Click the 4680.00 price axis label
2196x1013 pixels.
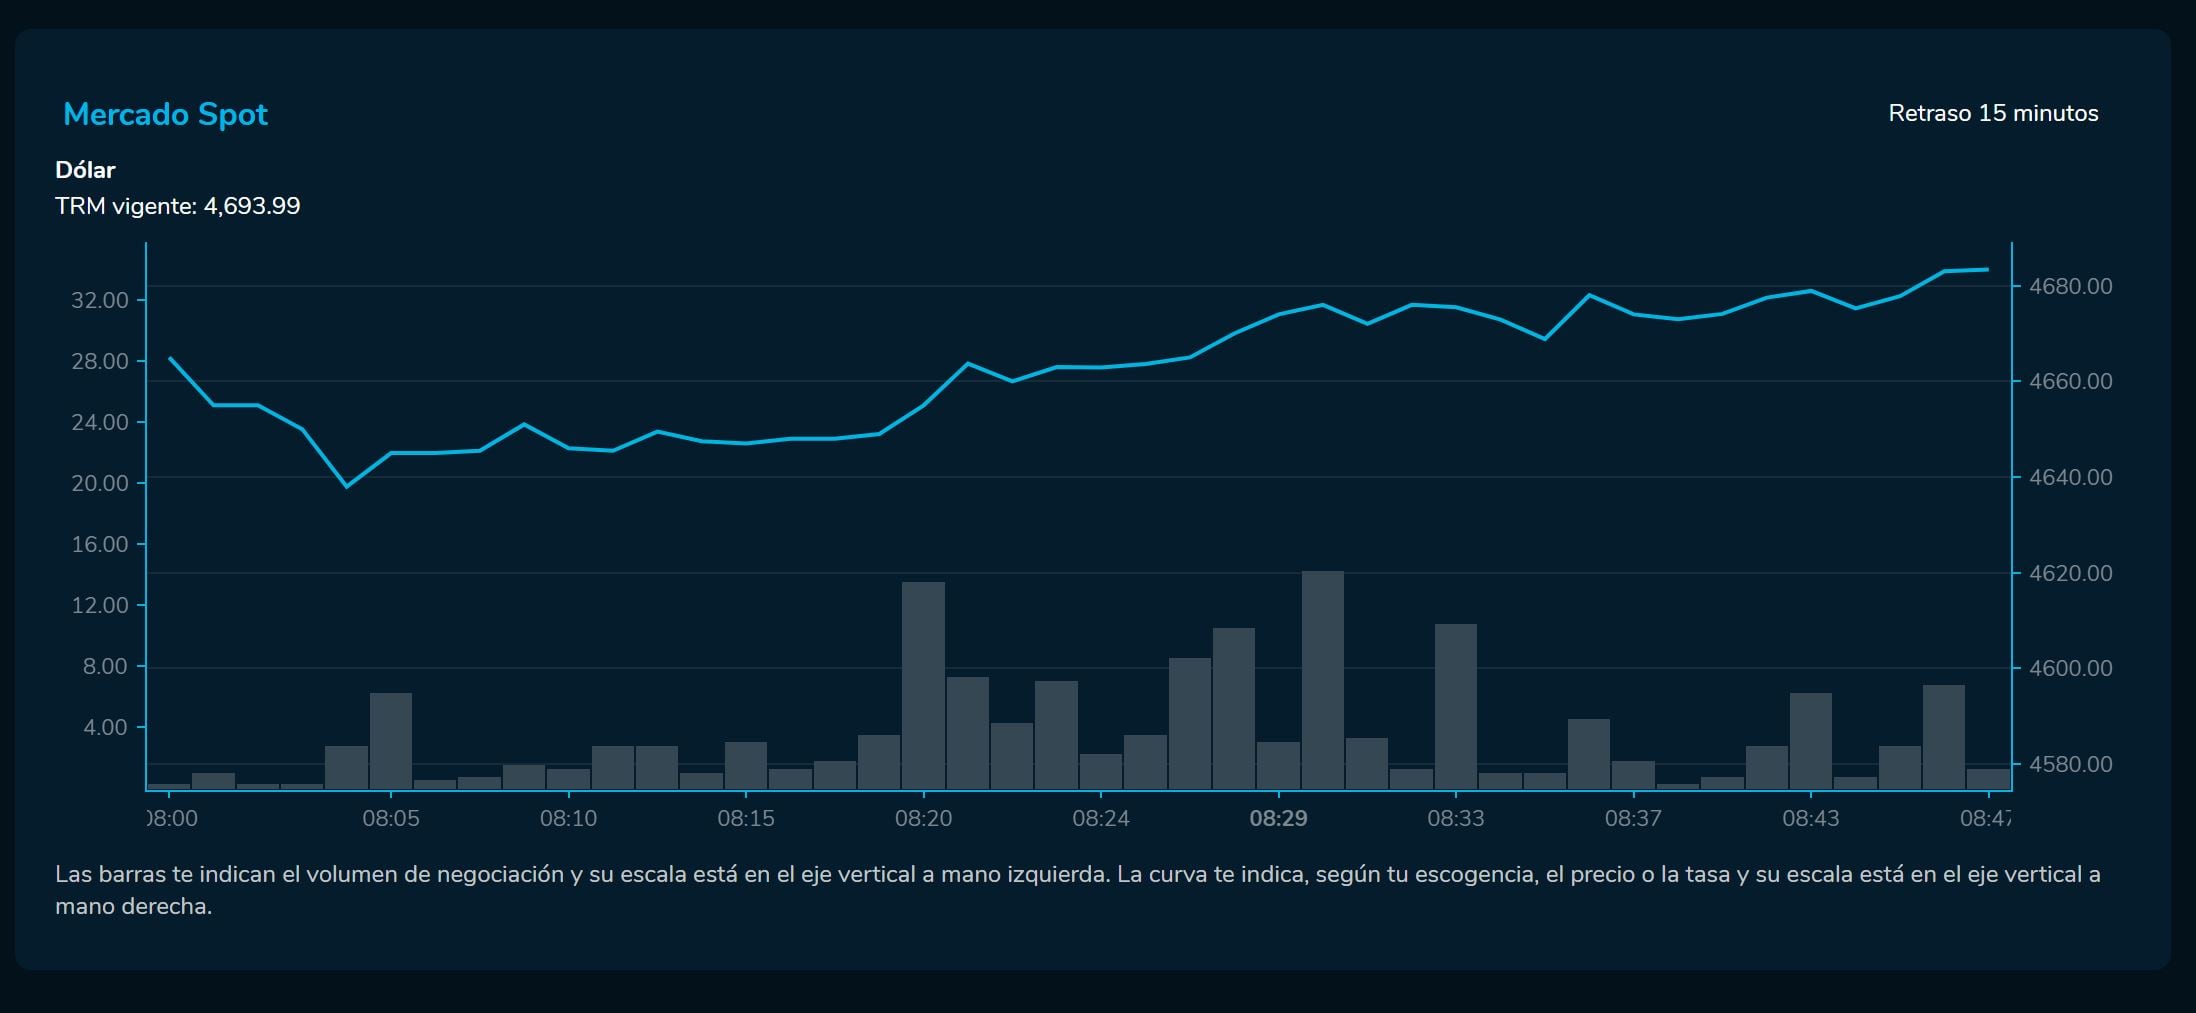[x=2069, y=286]
